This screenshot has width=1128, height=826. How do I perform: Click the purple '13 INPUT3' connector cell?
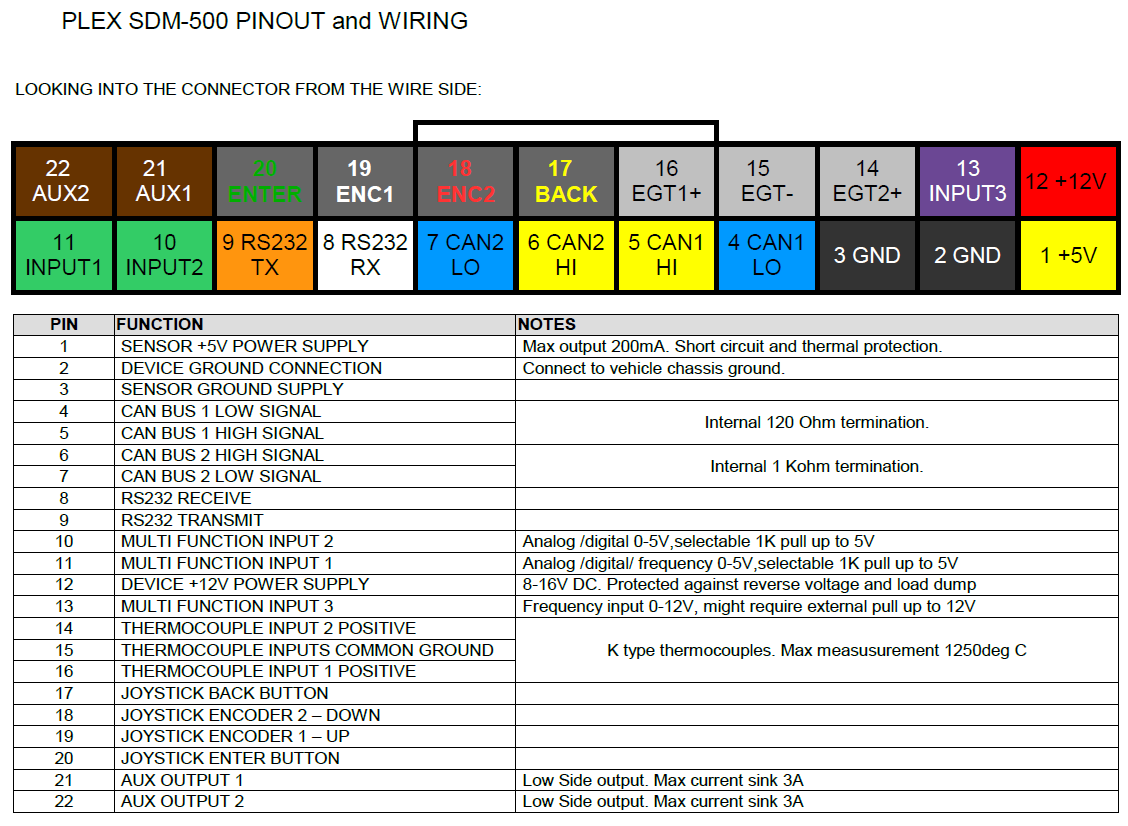[x=968, y=181]
